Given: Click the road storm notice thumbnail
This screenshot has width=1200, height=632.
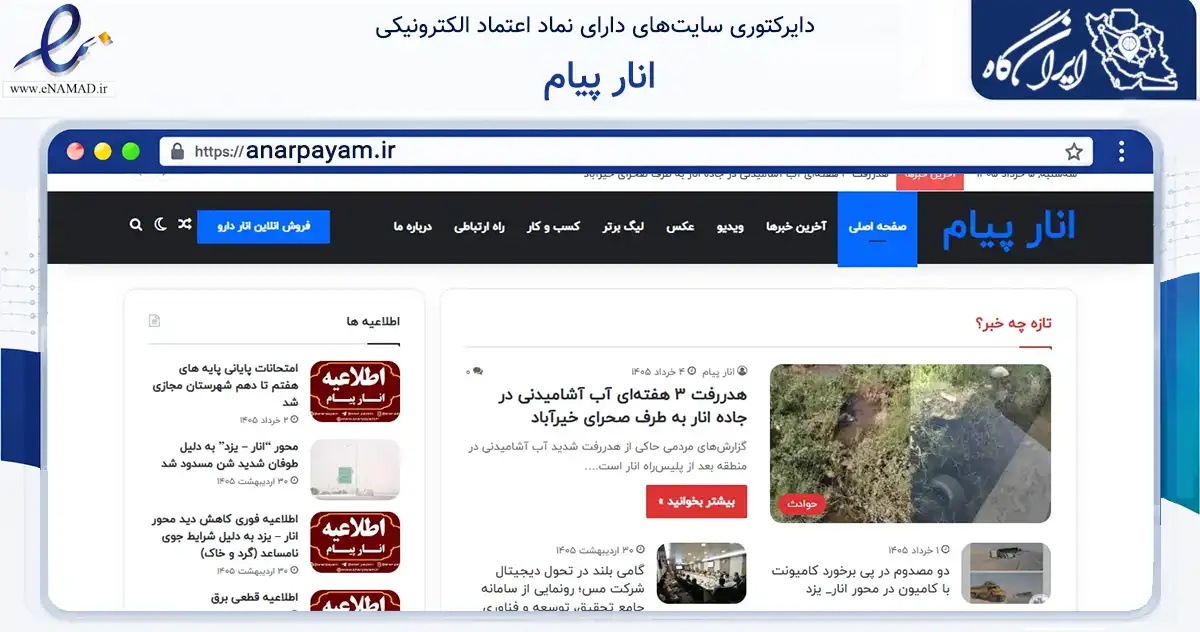Looking at the screenshot, I should (355, 470).
